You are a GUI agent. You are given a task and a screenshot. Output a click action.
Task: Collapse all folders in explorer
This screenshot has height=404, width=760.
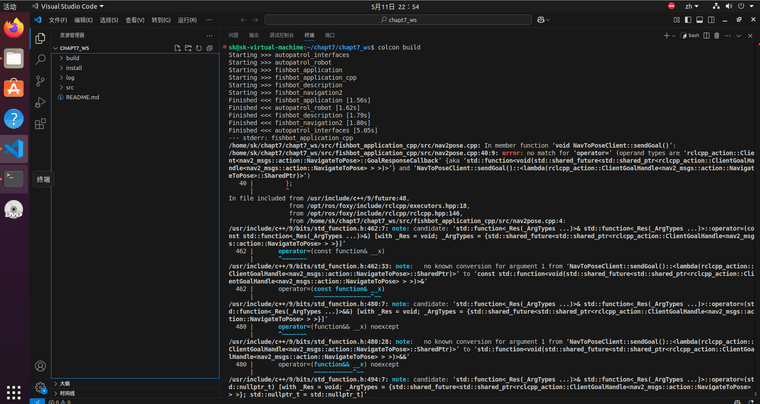(209, 48)
